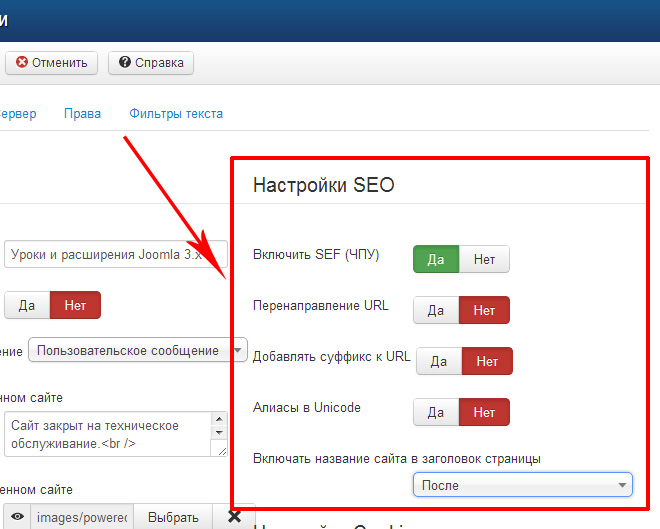Turn on Добавлять суффикс к URL with Да
660x529 pixels.
coord(439,361)
